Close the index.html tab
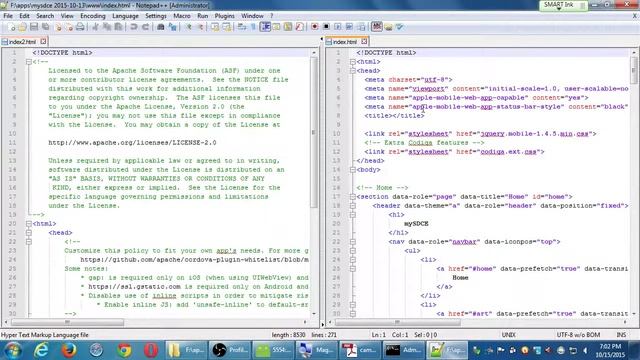The height and width of the screenshot is (360, 640). coord(364,41)
